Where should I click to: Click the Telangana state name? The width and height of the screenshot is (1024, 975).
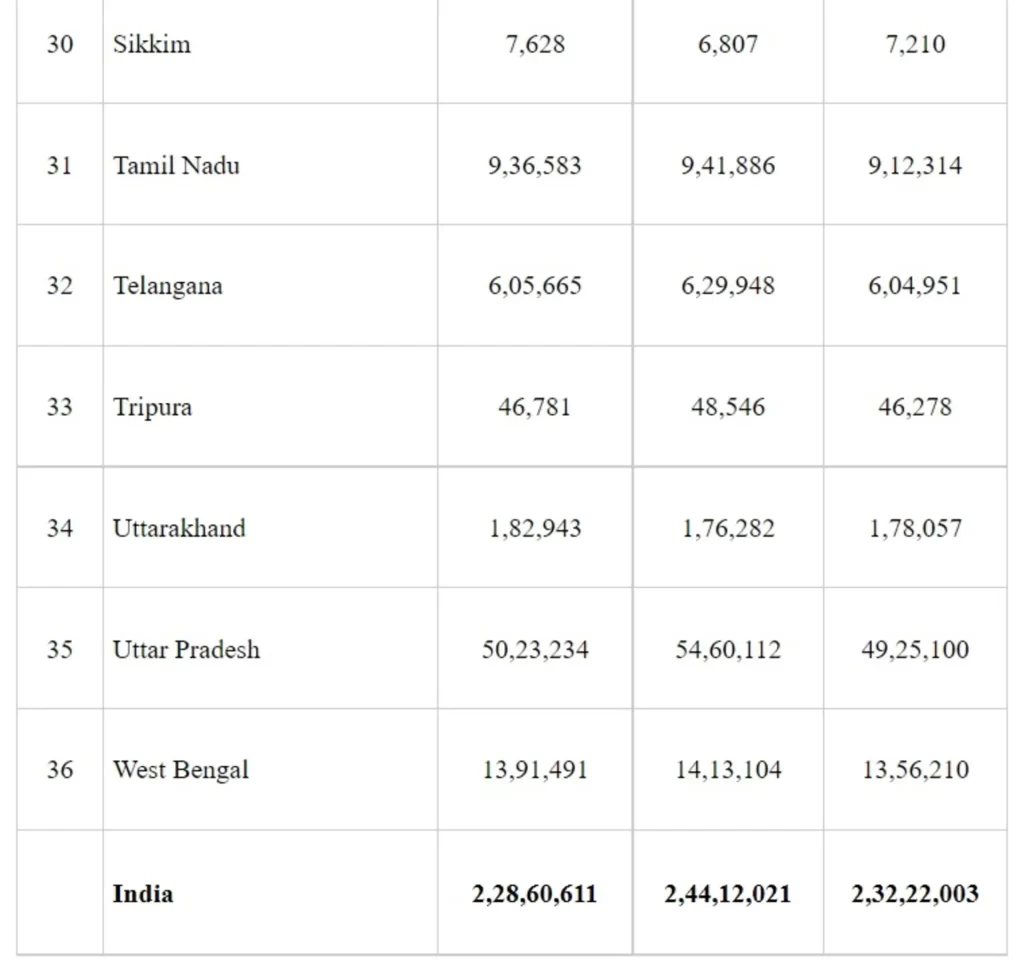pos(167,286)
